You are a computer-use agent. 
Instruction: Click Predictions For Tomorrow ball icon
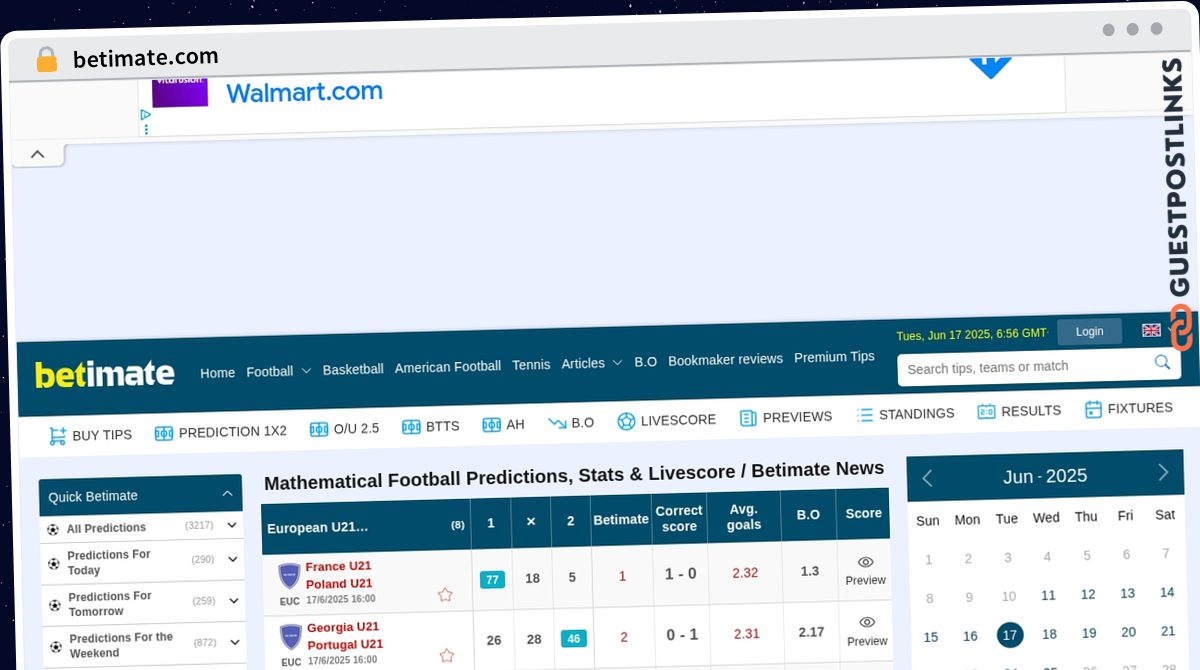pyautogui.click(x=55, y=605)
